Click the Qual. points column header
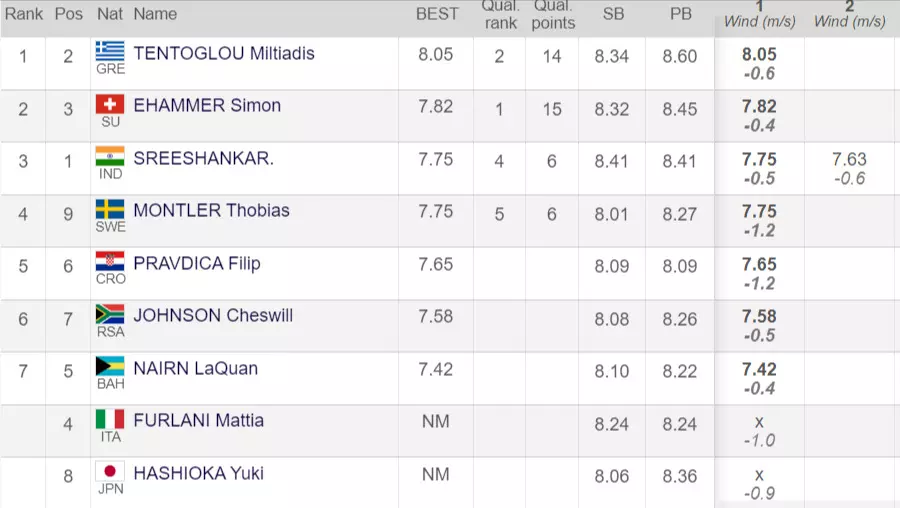The image size is (900, 508). click(x=553, y=14)
